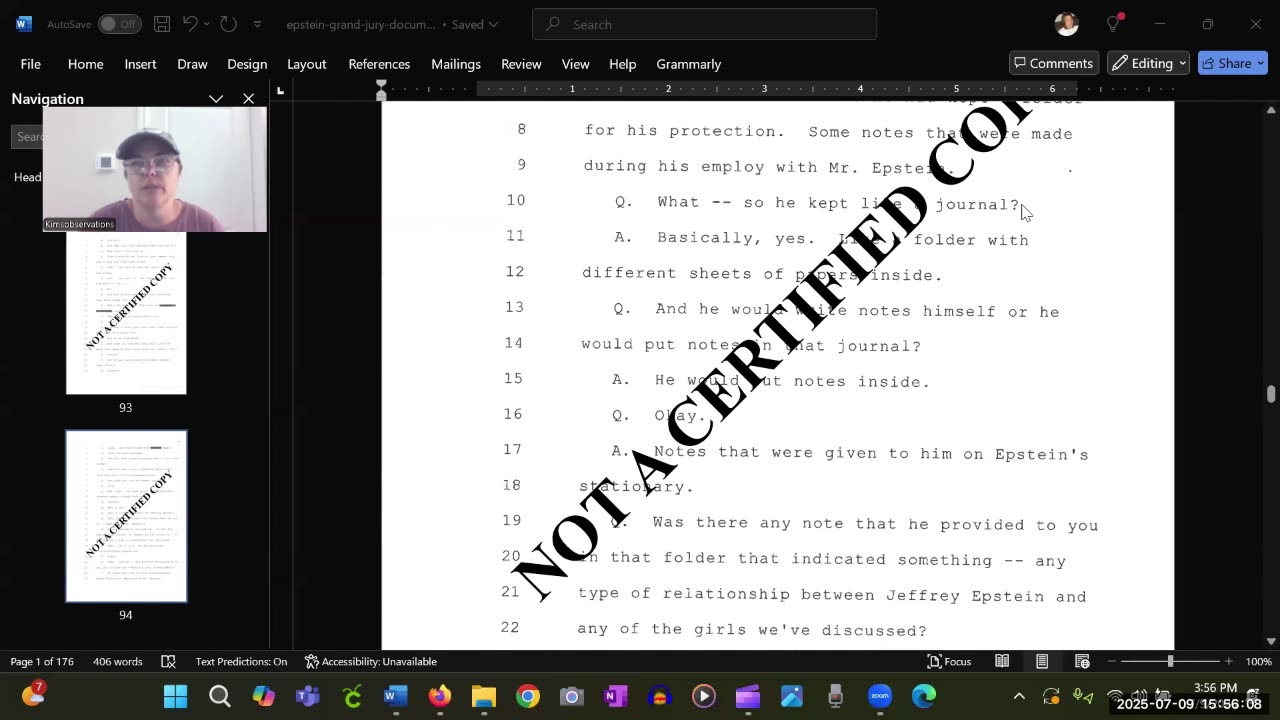
Task: Open the Help tab
Action: (622, 64)
